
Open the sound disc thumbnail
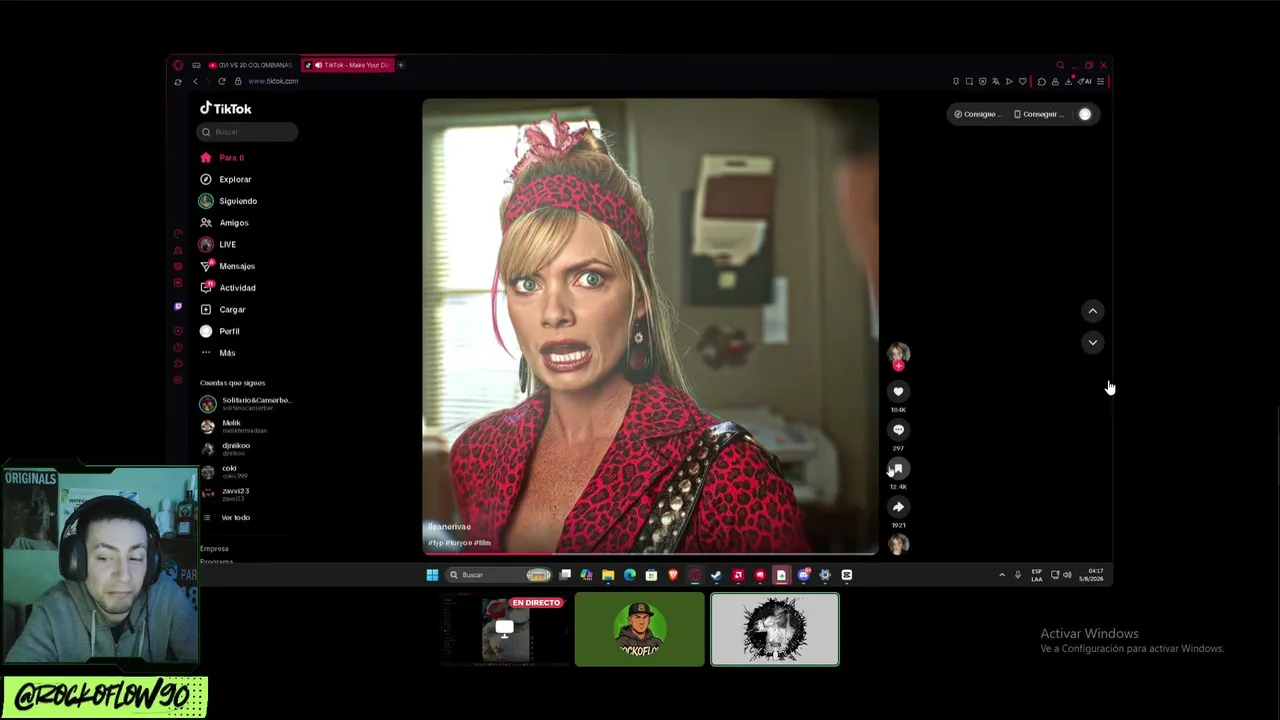point(899,544)
